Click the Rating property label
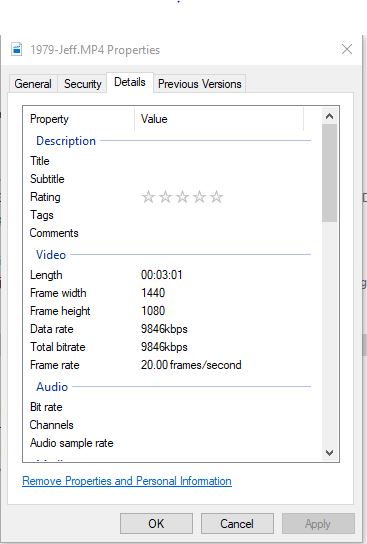The image size is (367, 544). pyautogui.click(x=45, y=197)
